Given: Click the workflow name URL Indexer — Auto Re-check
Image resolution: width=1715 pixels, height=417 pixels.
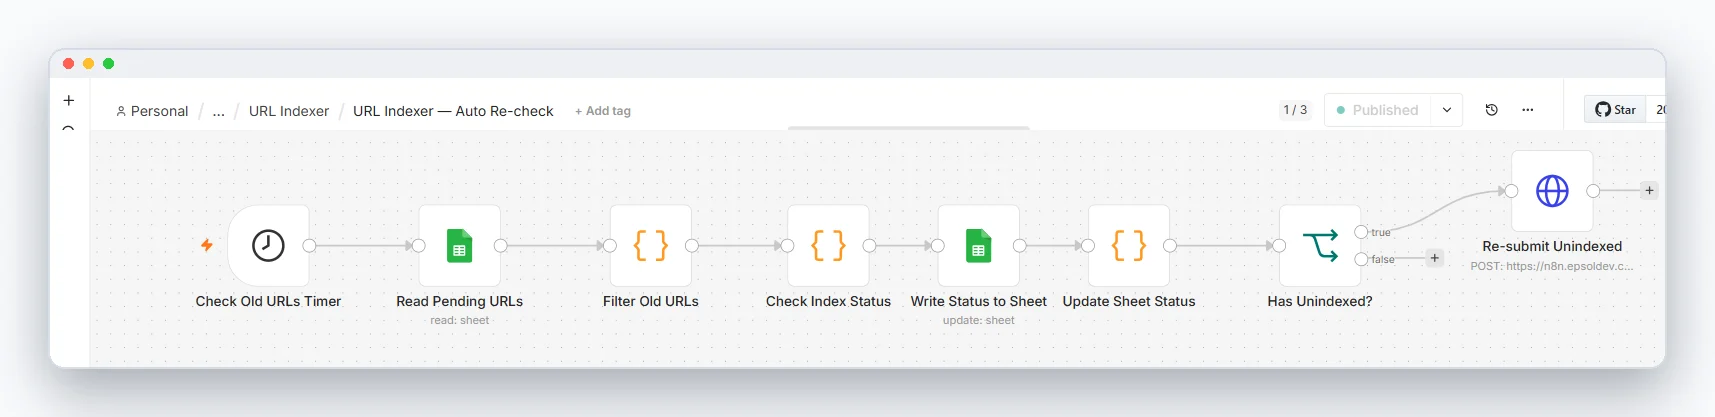Looking at the screenshot, I should point(453,111).
